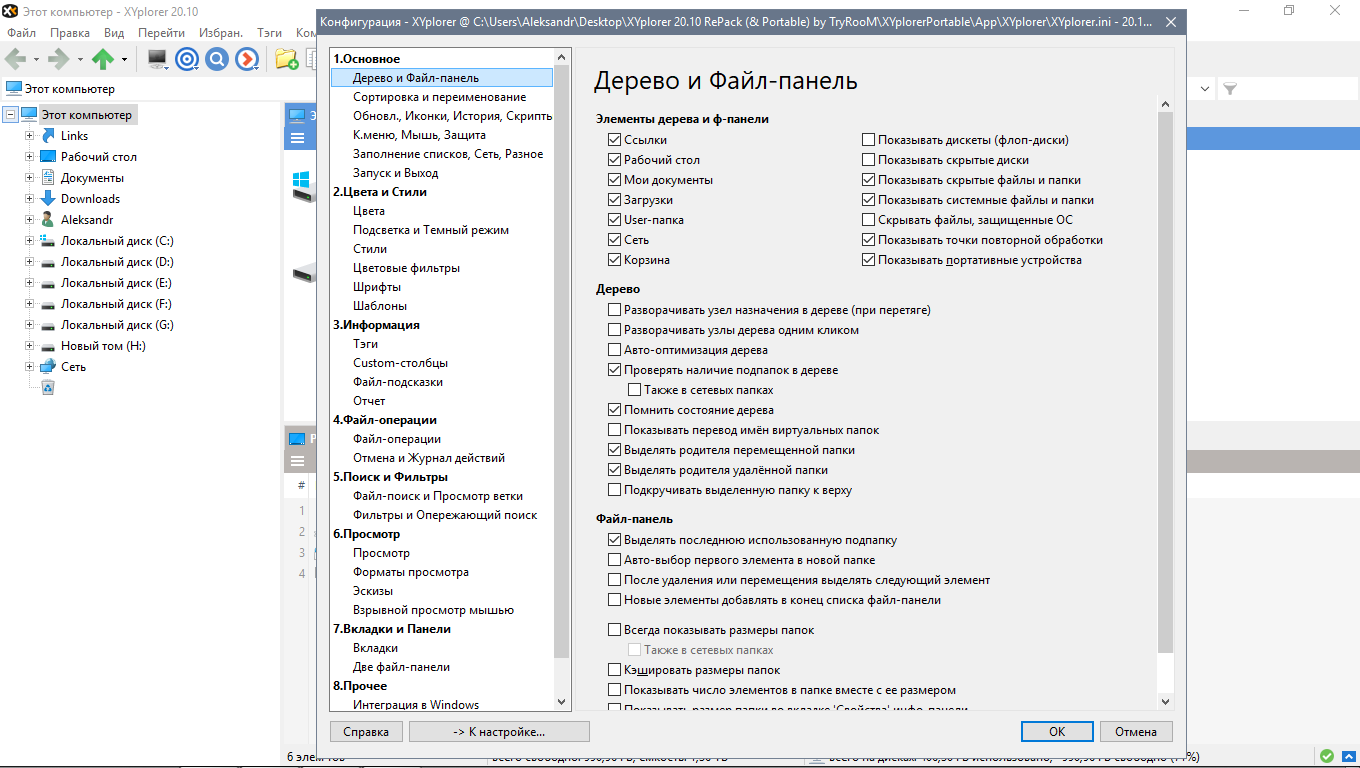Open the Вид menu
1360x768 pixels.
(114, 33)
